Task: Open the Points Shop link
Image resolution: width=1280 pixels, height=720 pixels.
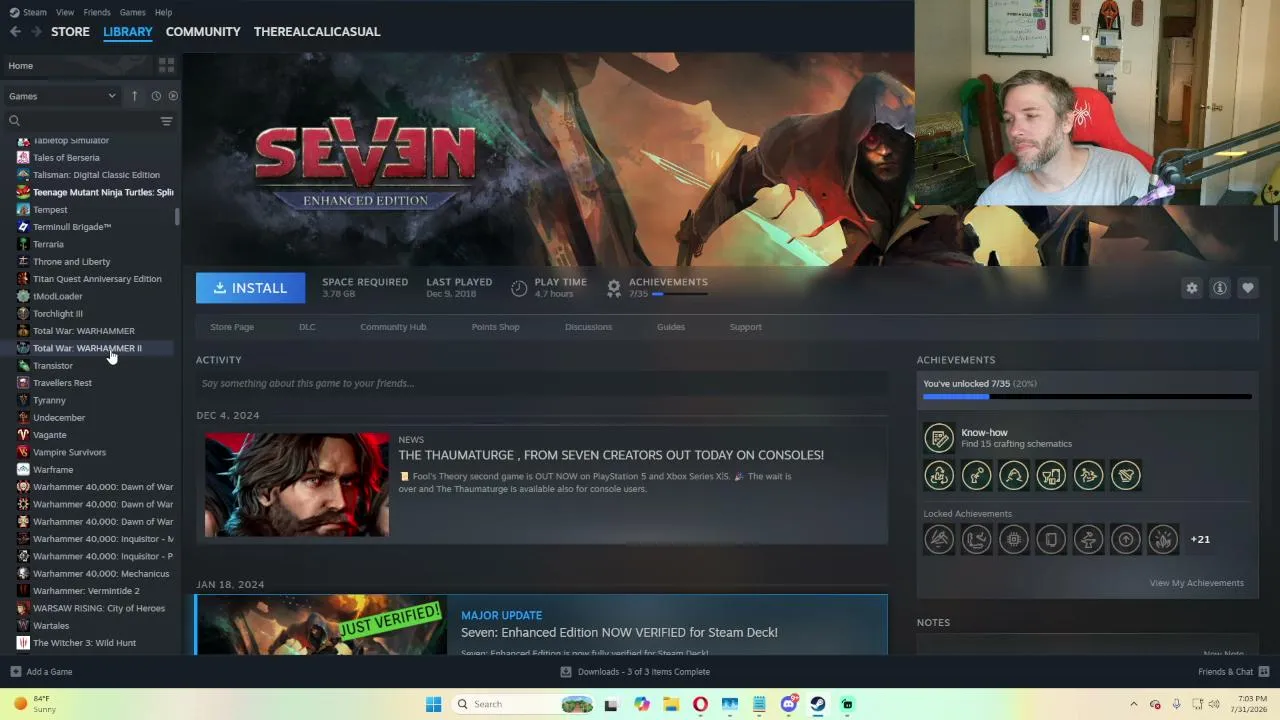Action: [495, 327]
